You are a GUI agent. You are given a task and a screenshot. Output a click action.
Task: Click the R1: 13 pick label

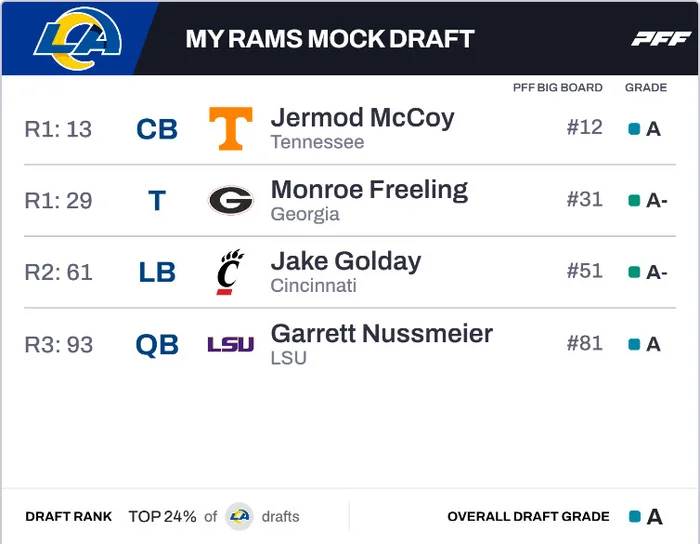click(x=58, y=129)
